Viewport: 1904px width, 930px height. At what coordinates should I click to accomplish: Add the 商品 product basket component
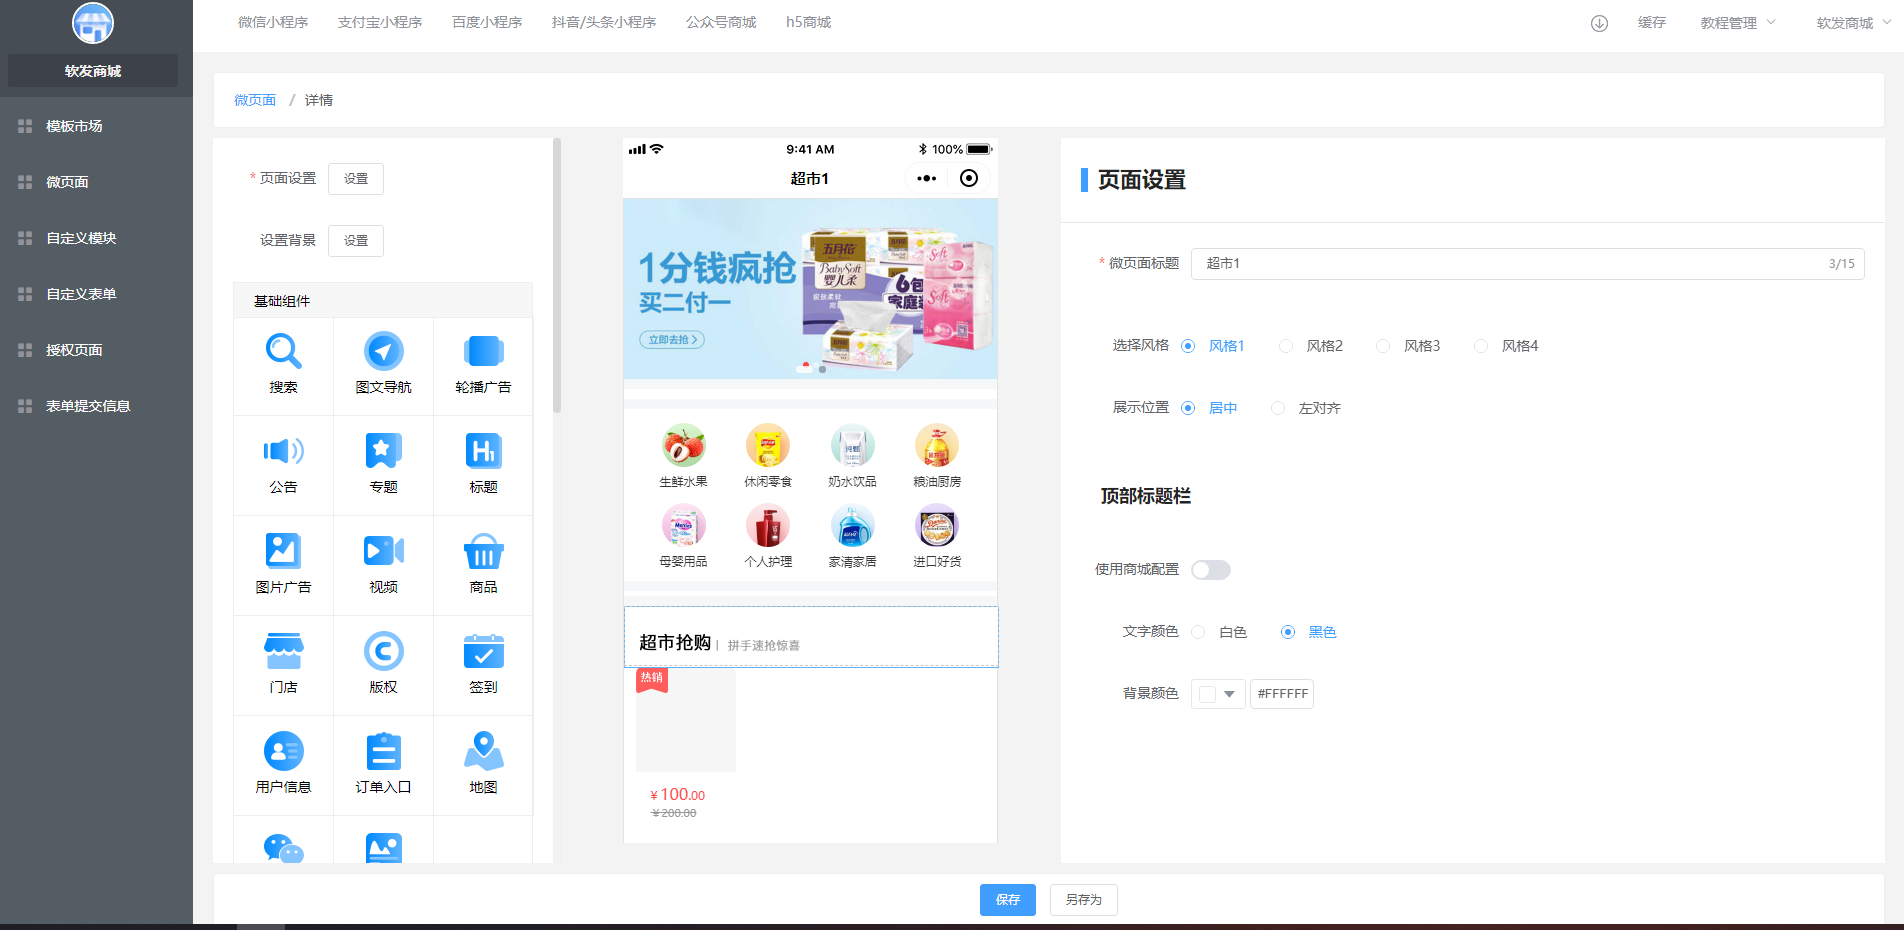click(483, 553)
